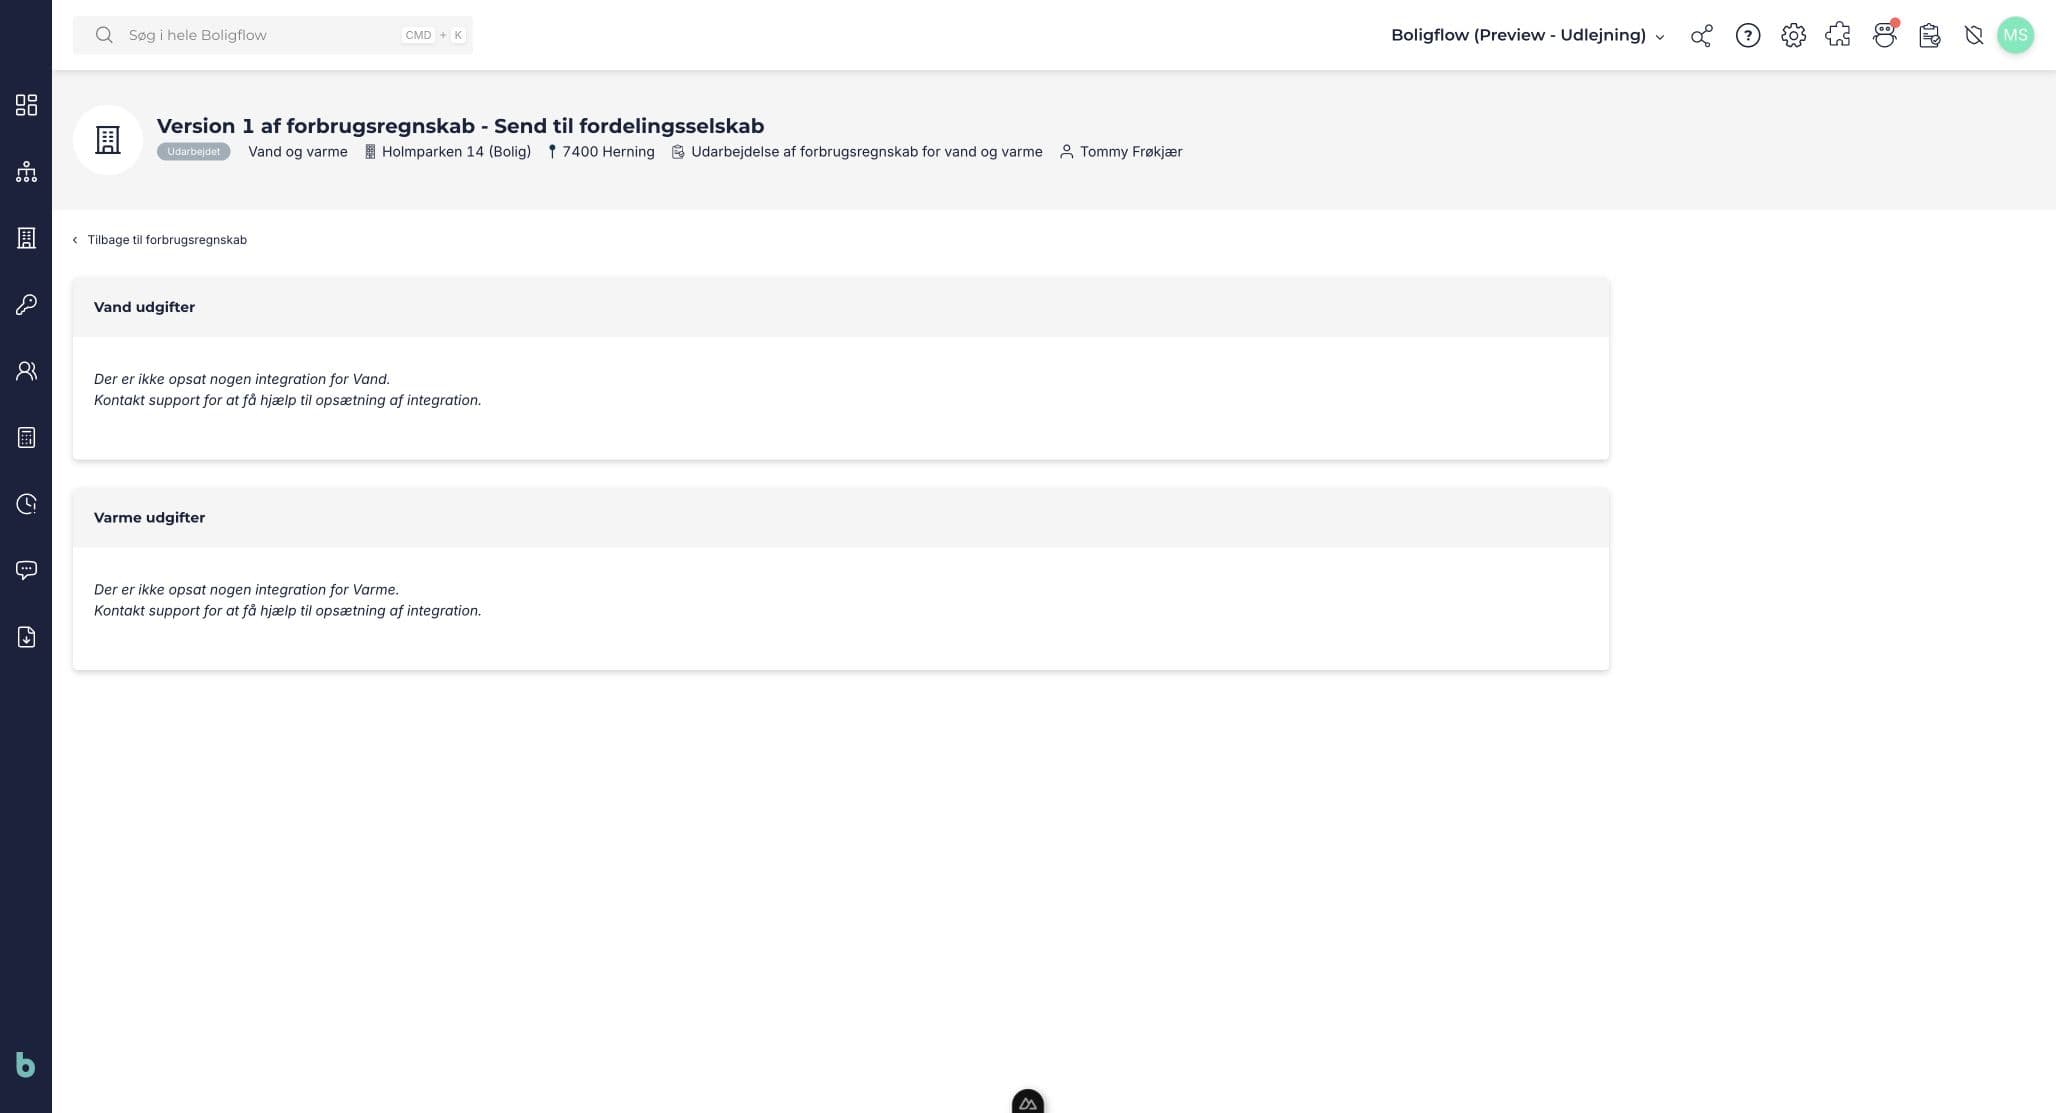
Task: Click the share icon in top bar
Action: pyautogui.click(x=1701, y=36)
